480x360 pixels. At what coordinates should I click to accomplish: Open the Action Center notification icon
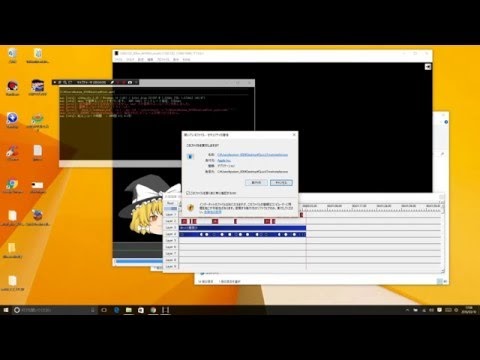coord(439,310)
